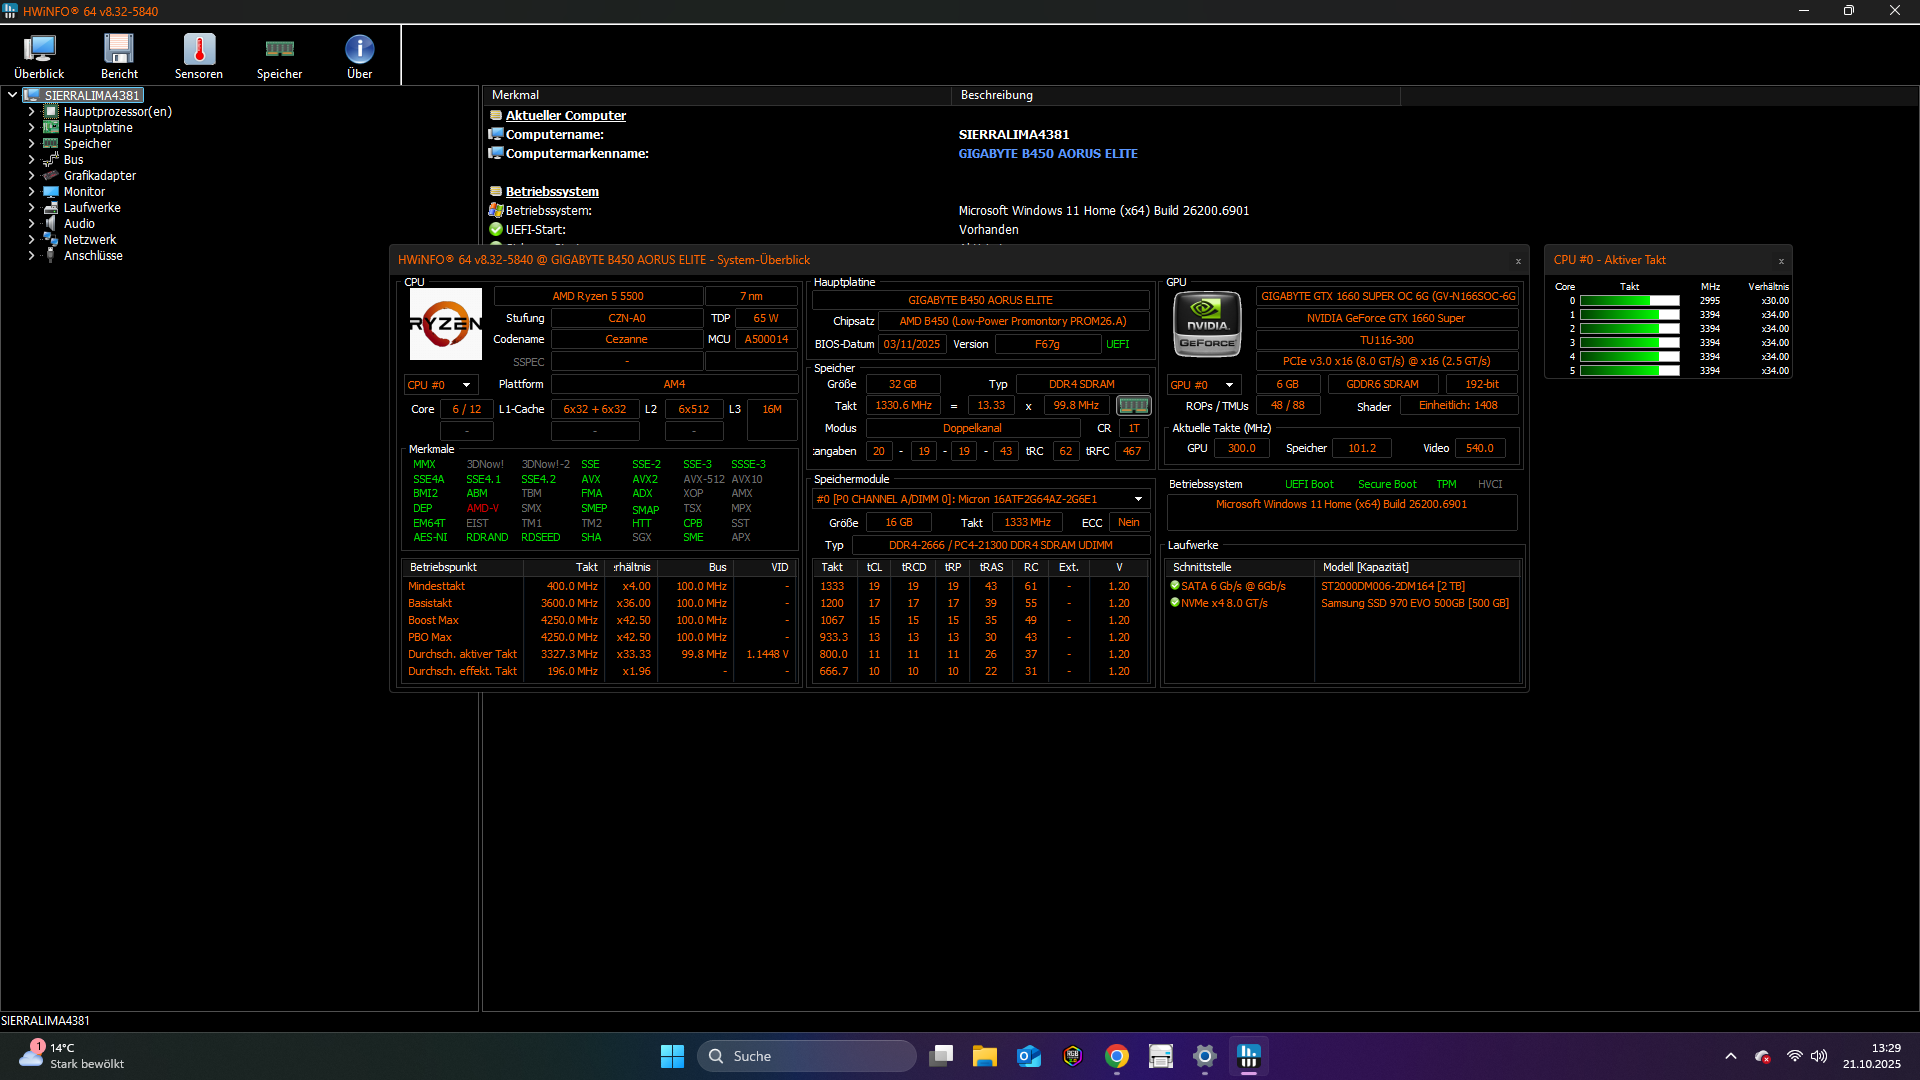Expand the Grafikadapter tree node

click(x=31, y=176)
